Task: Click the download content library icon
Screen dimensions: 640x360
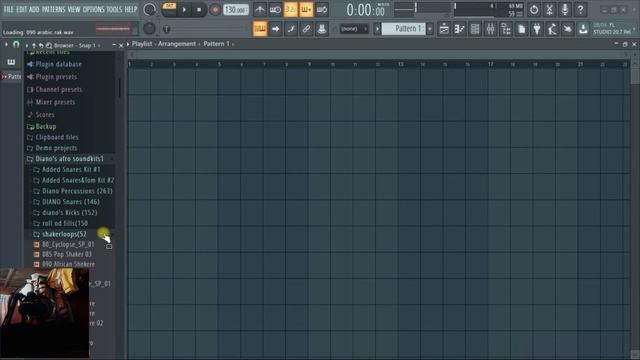Action: (584, 29)
